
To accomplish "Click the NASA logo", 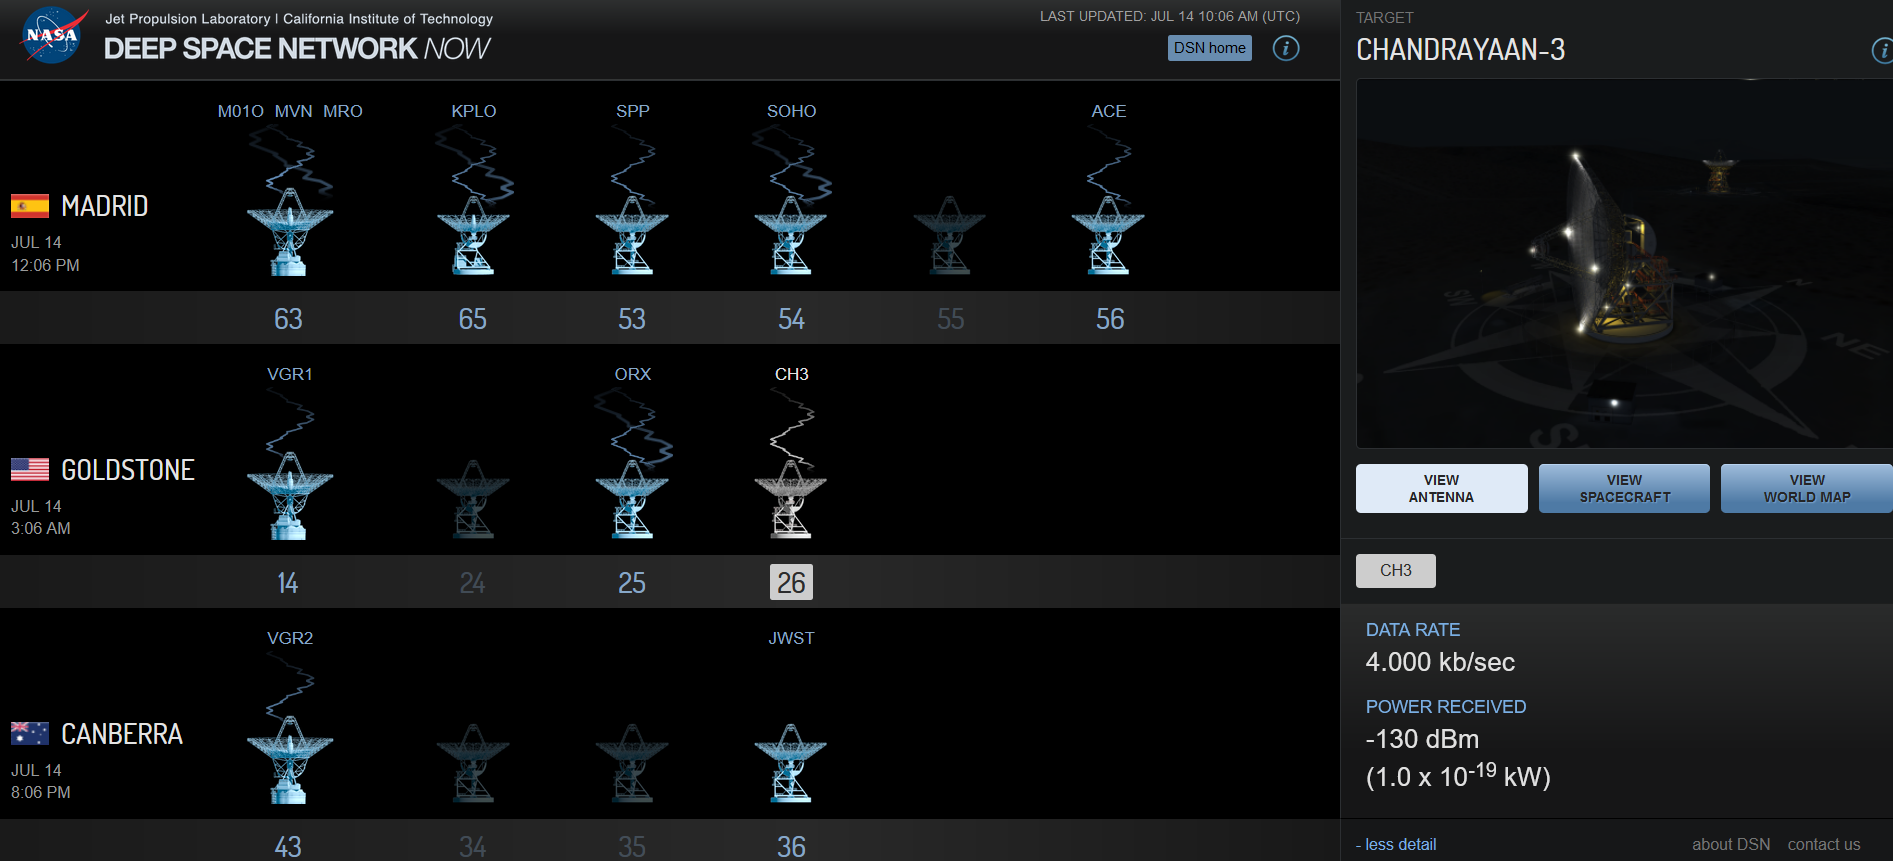I will pos(52,35).
